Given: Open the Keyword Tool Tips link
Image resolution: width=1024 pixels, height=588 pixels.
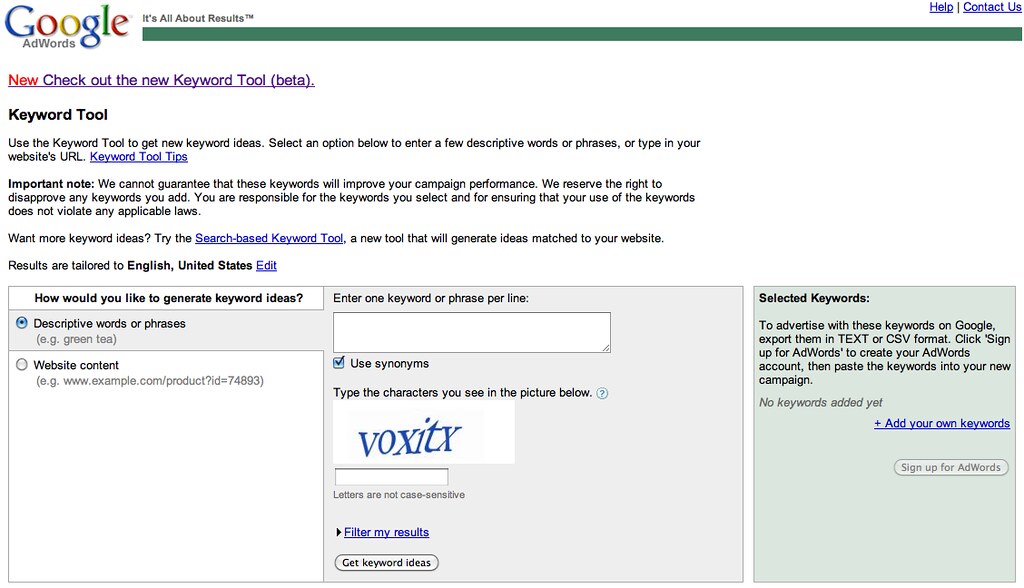Looking at the screenshot, I should point(138,157).
